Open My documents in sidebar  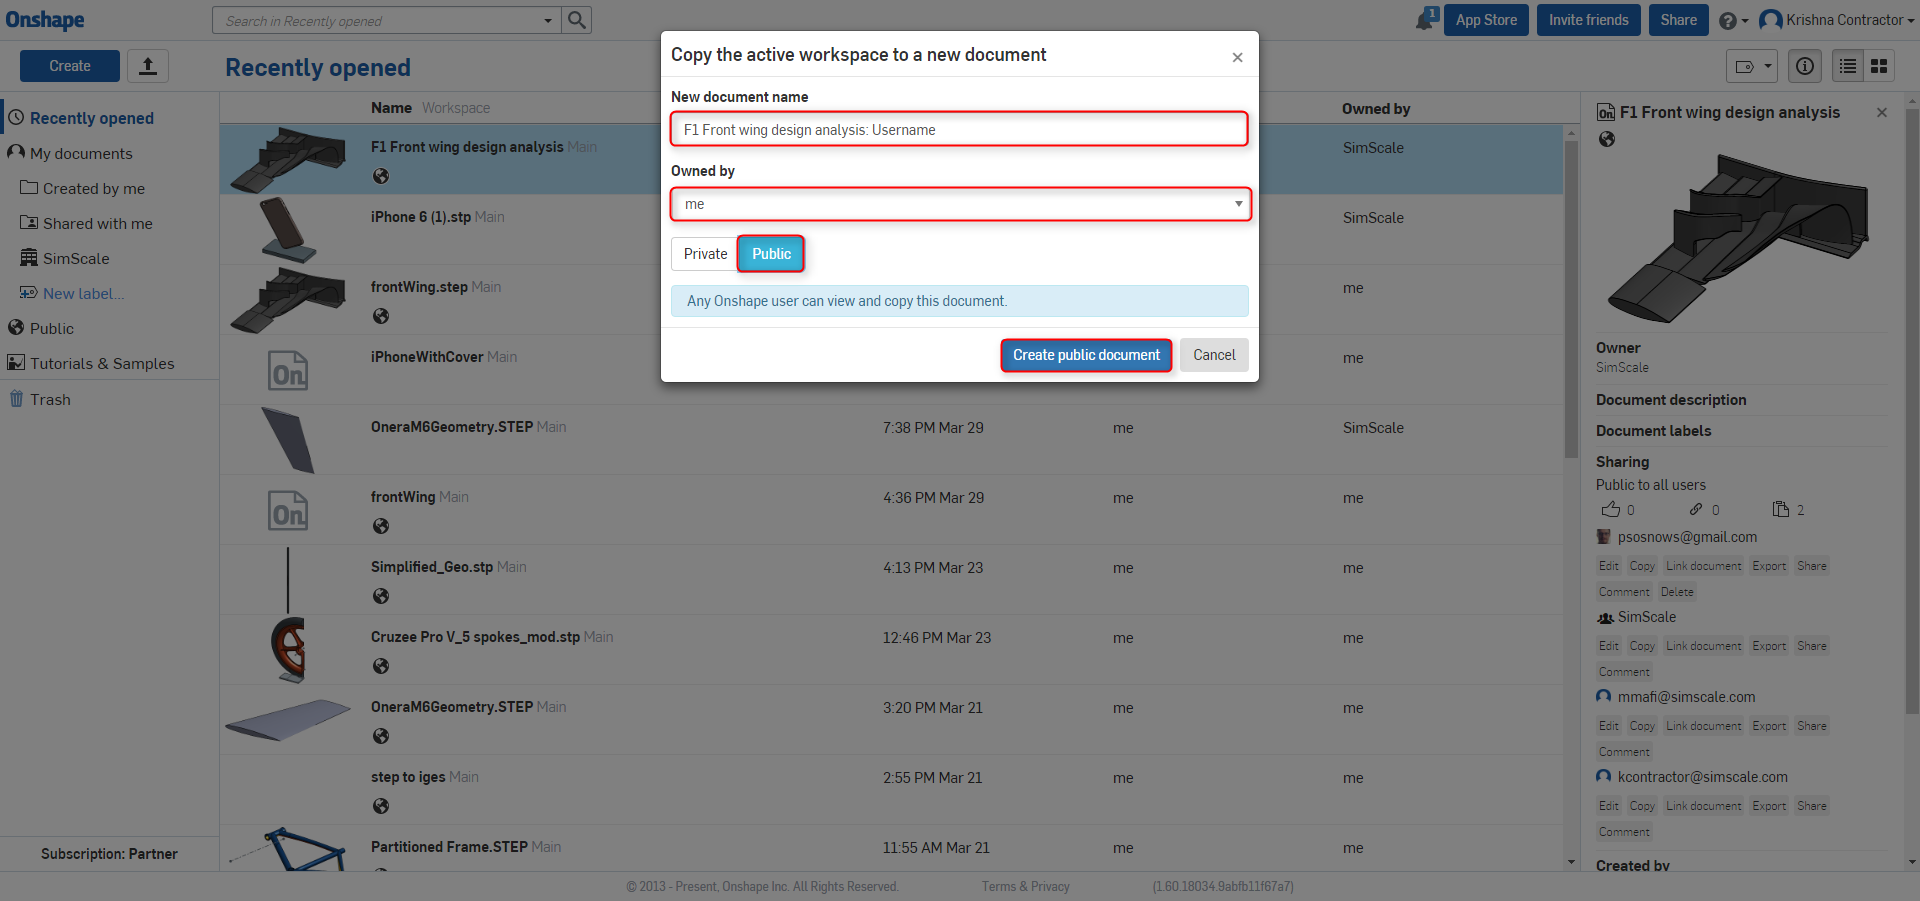click(x=81, y=153)
